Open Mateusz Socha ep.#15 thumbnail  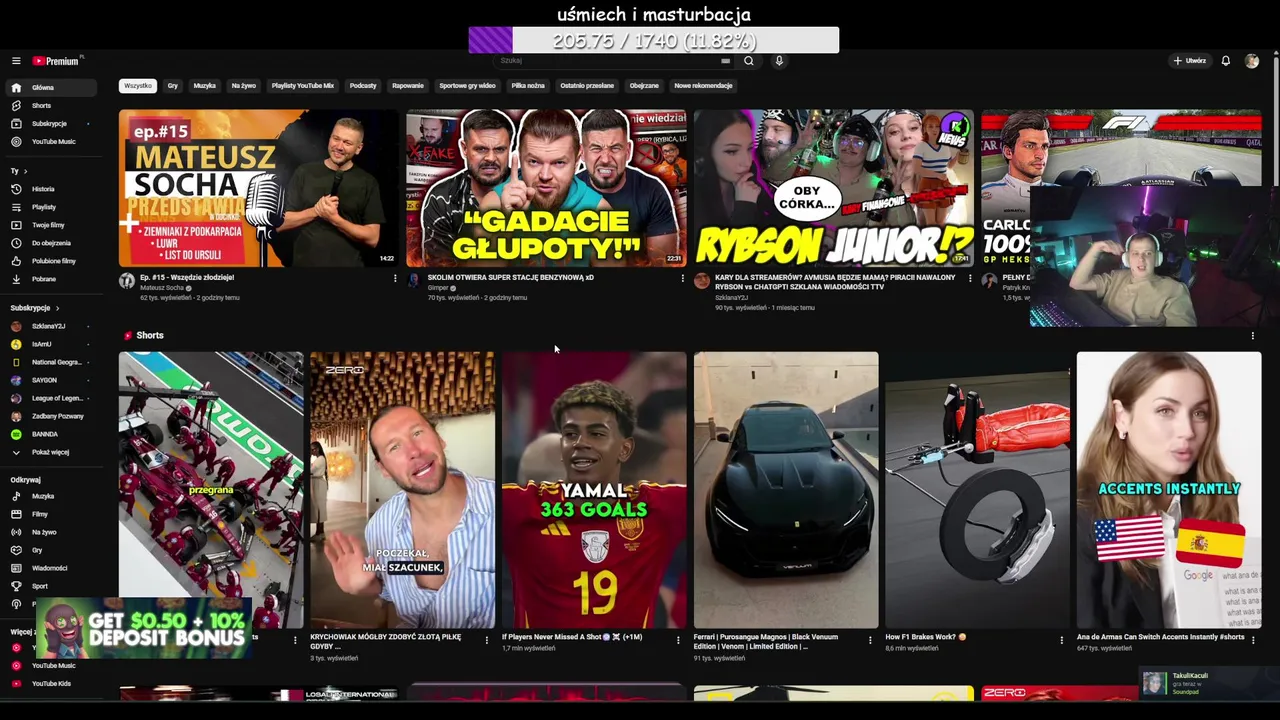258,188
